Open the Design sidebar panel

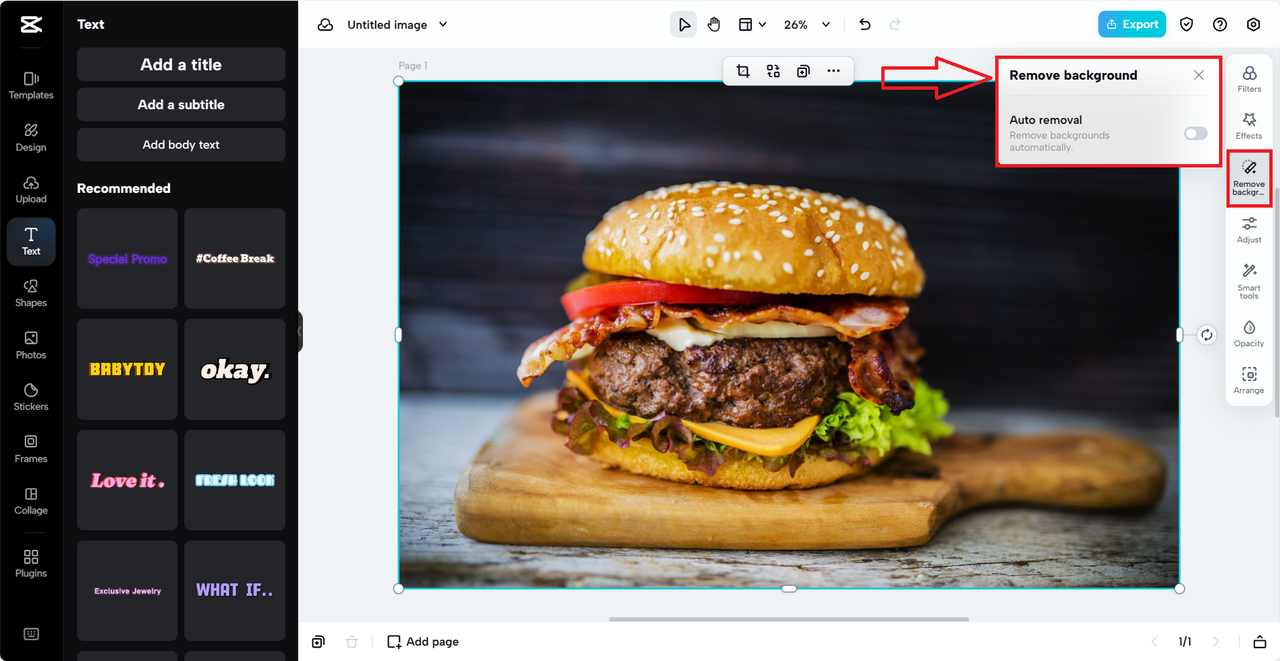[x=31, y=137]
